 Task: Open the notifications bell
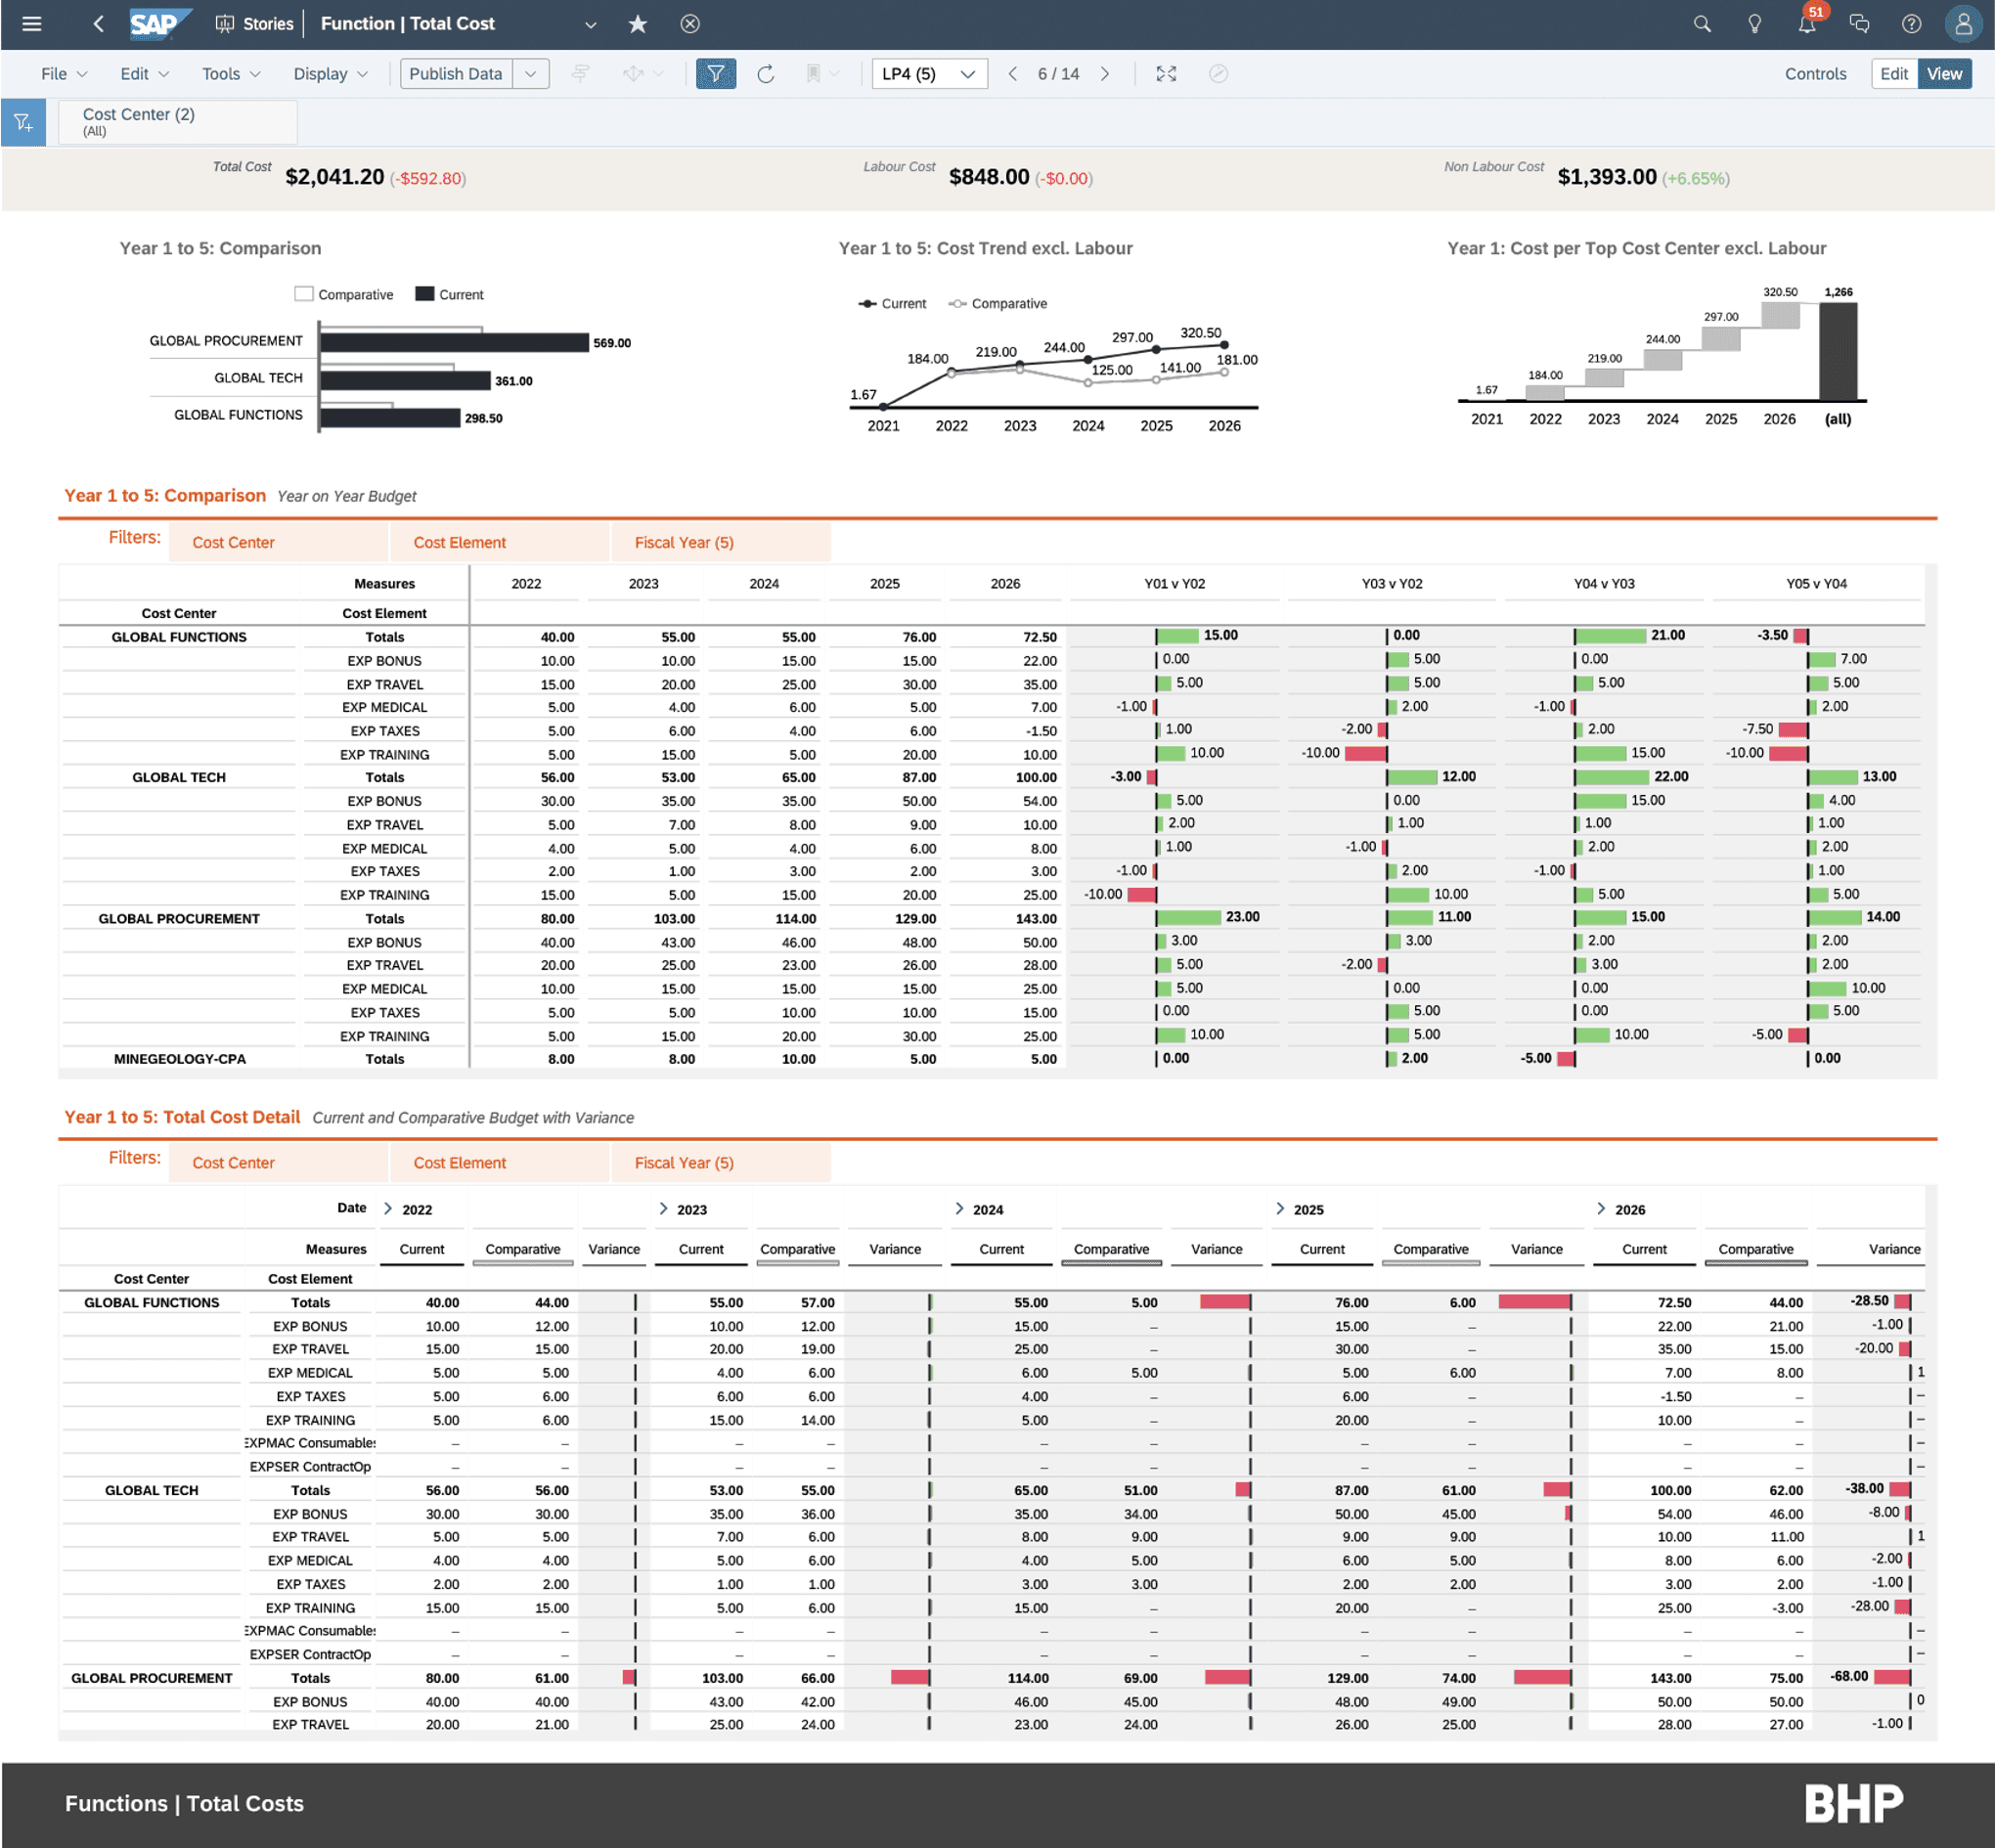tap(1806, 24)
